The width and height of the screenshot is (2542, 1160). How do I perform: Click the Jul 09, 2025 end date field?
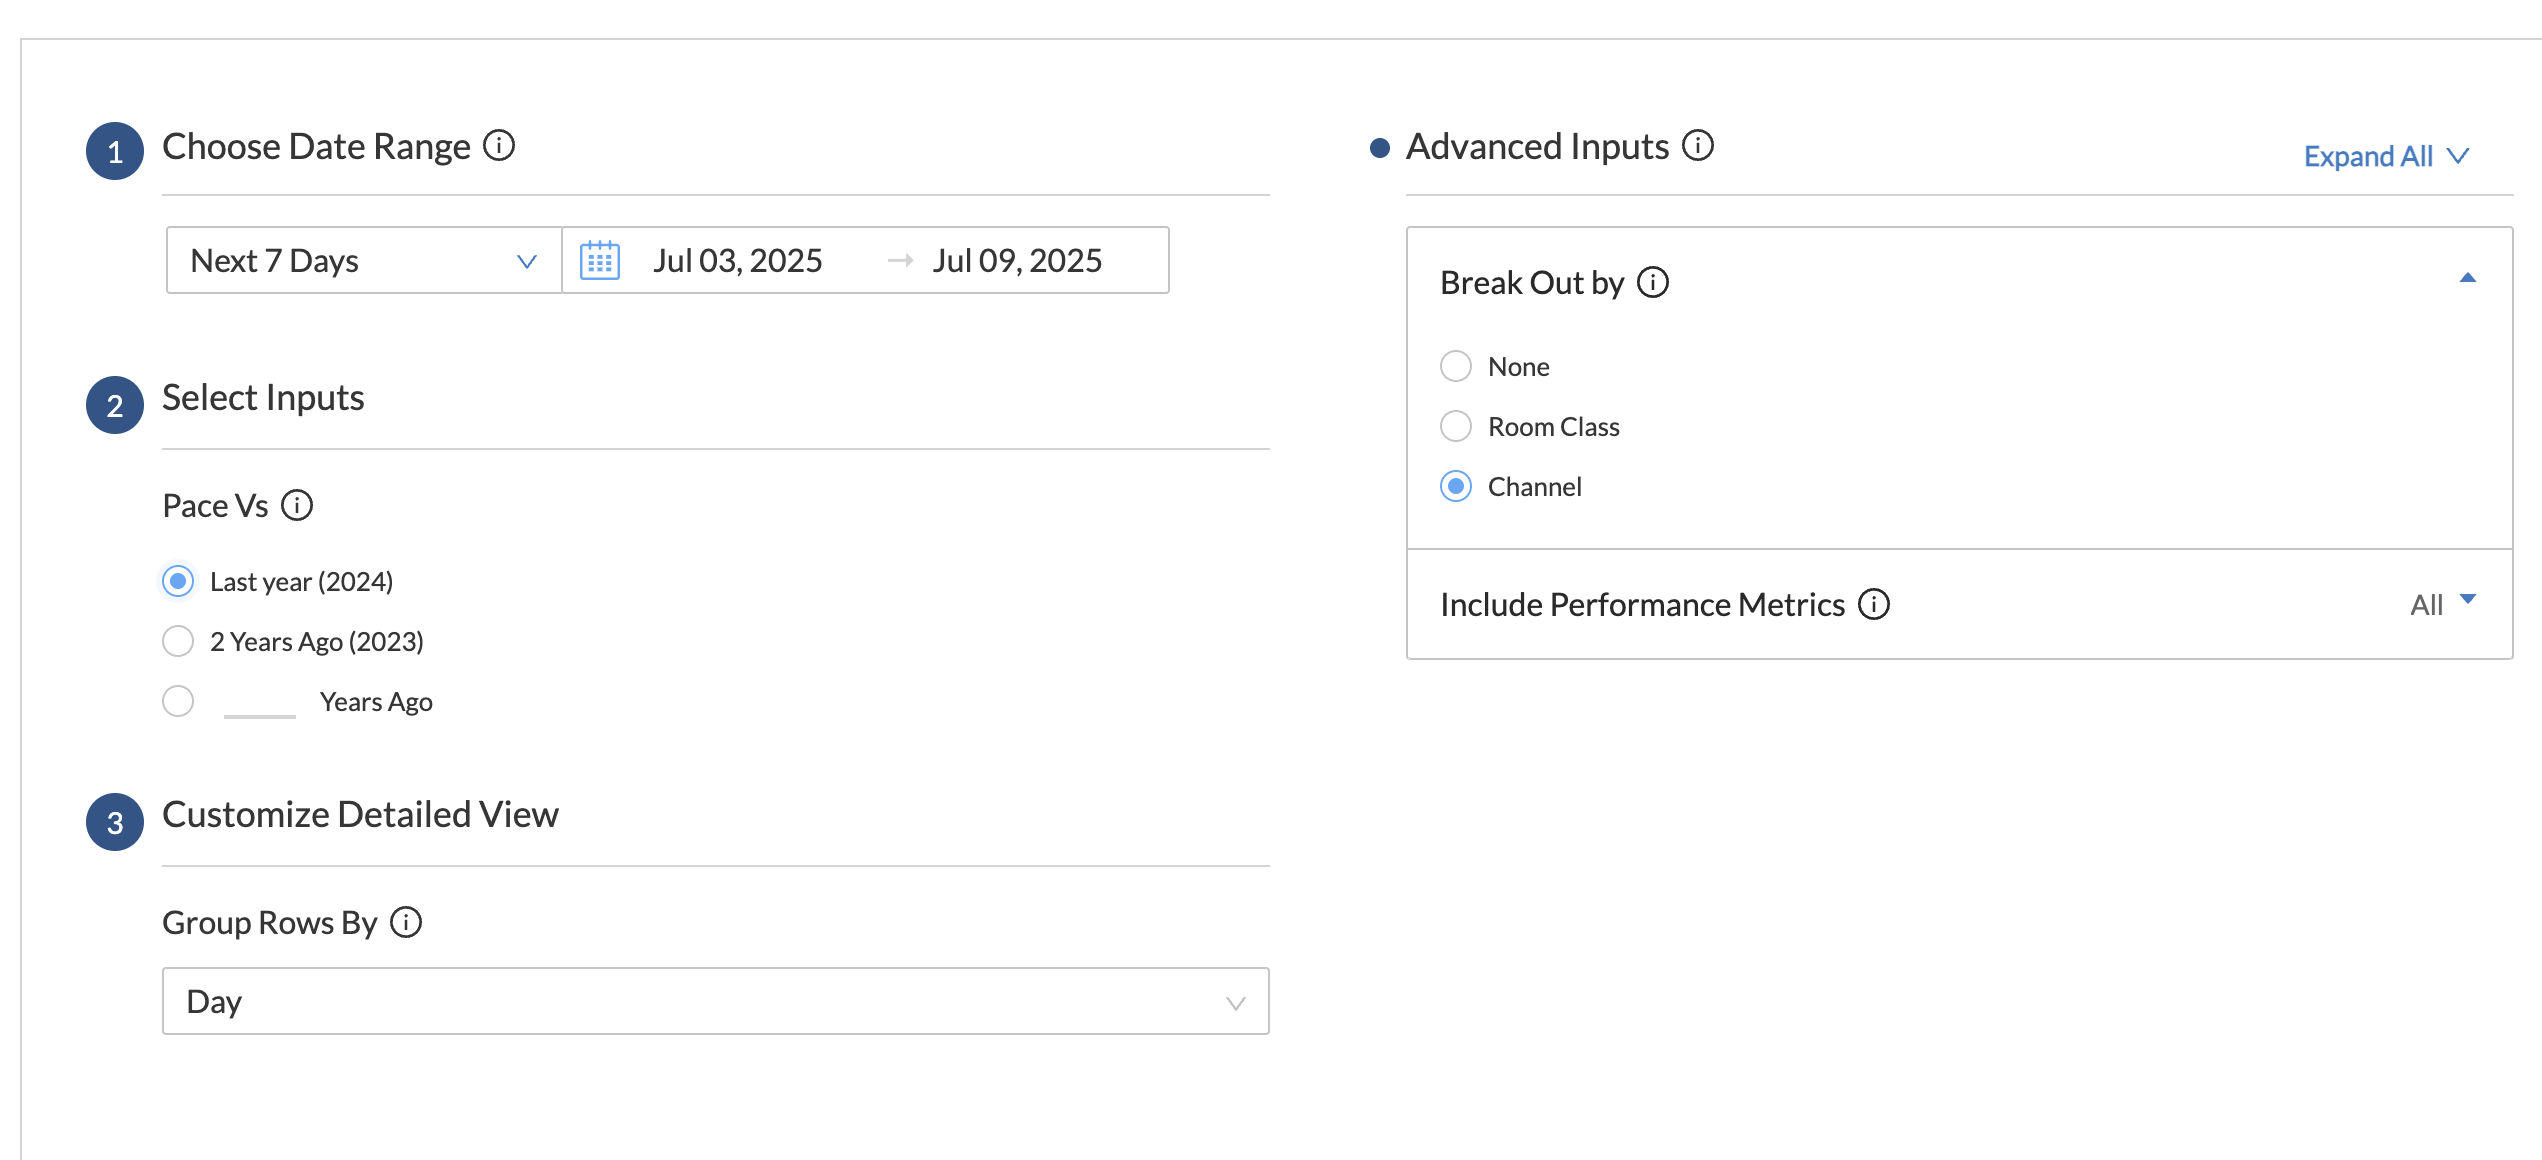(x=1017, y=261)
